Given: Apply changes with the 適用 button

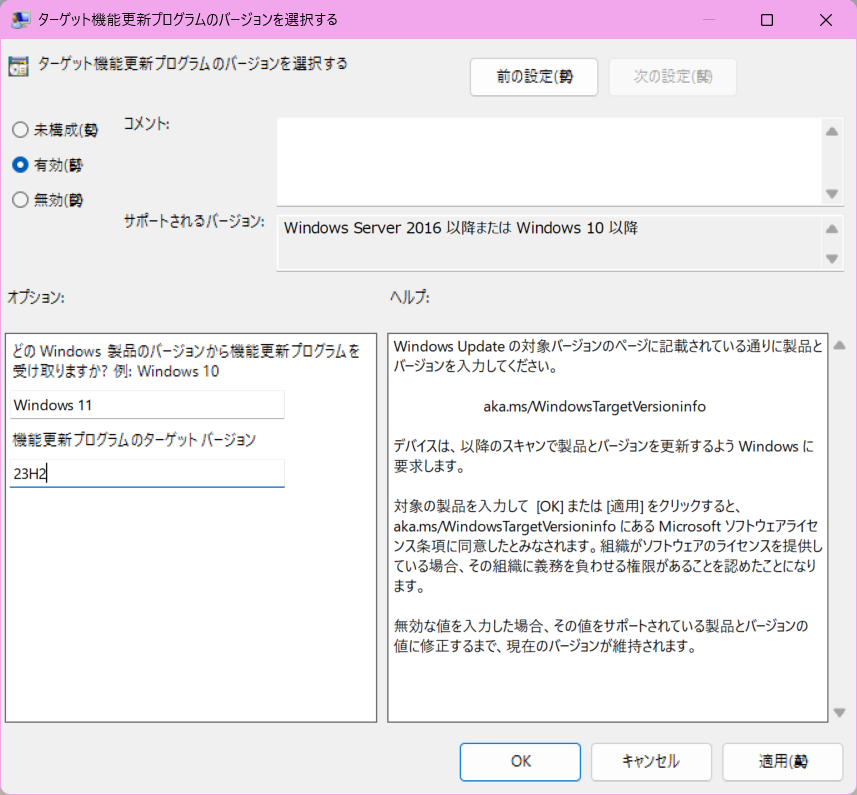Looking at the screenshot, I should coord(782,761).
